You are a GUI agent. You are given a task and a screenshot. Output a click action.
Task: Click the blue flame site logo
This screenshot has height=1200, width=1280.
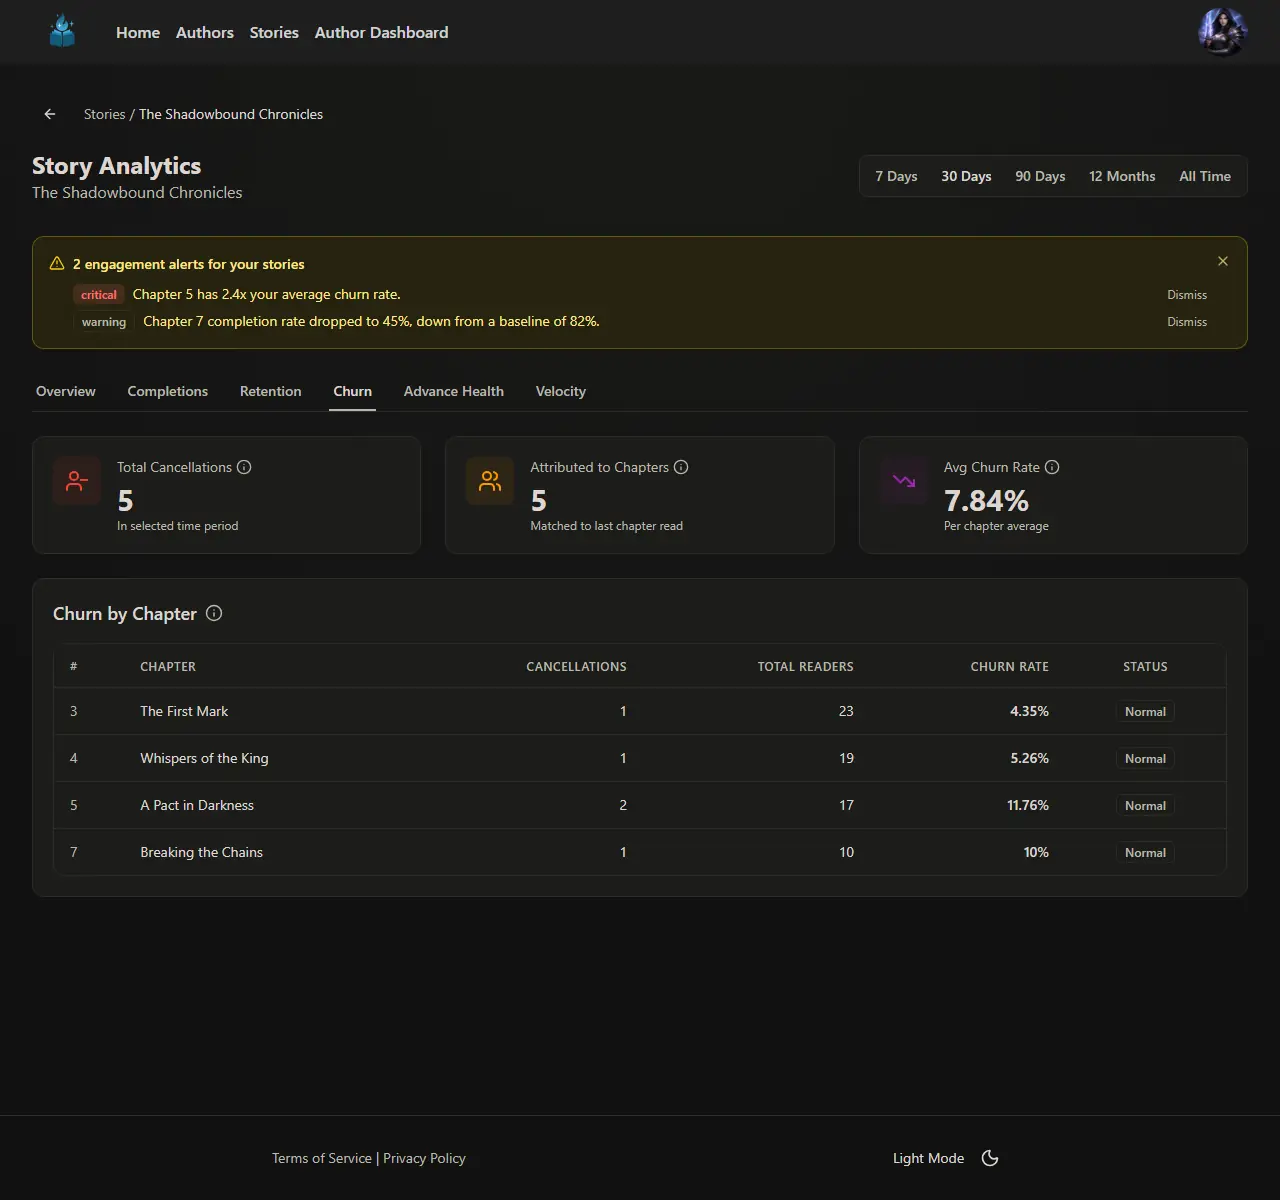[x=63, y=32]
